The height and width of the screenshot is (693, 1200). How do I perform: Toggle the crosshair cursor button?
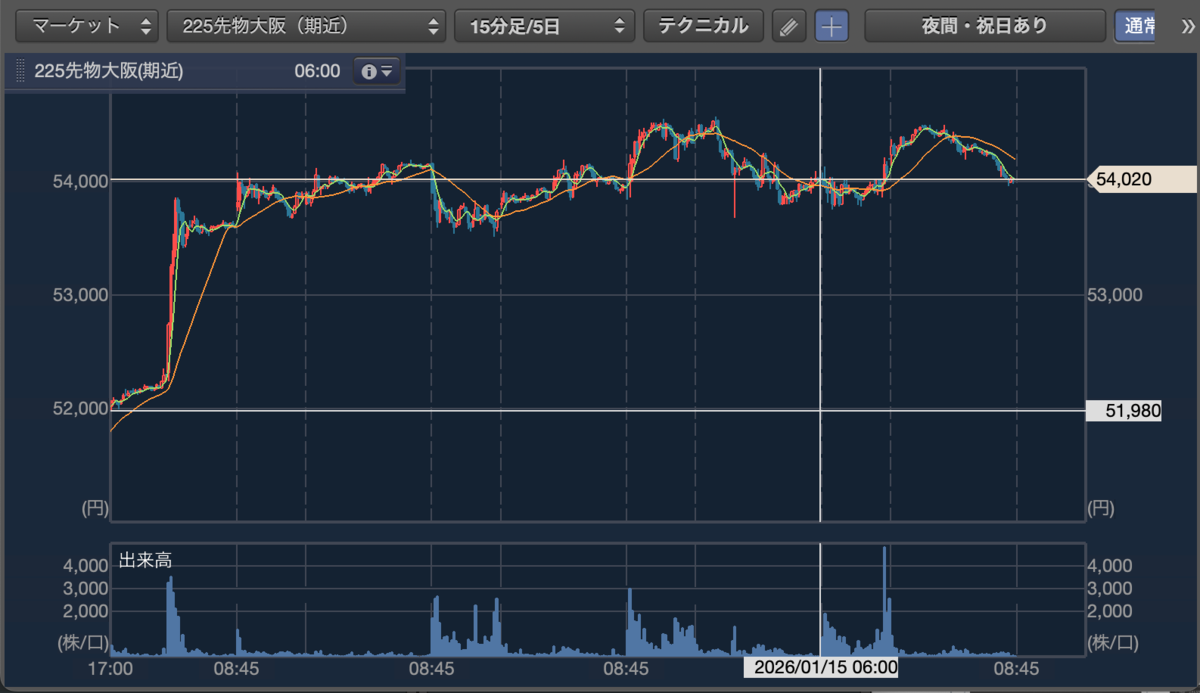click(x=831, y=27)
